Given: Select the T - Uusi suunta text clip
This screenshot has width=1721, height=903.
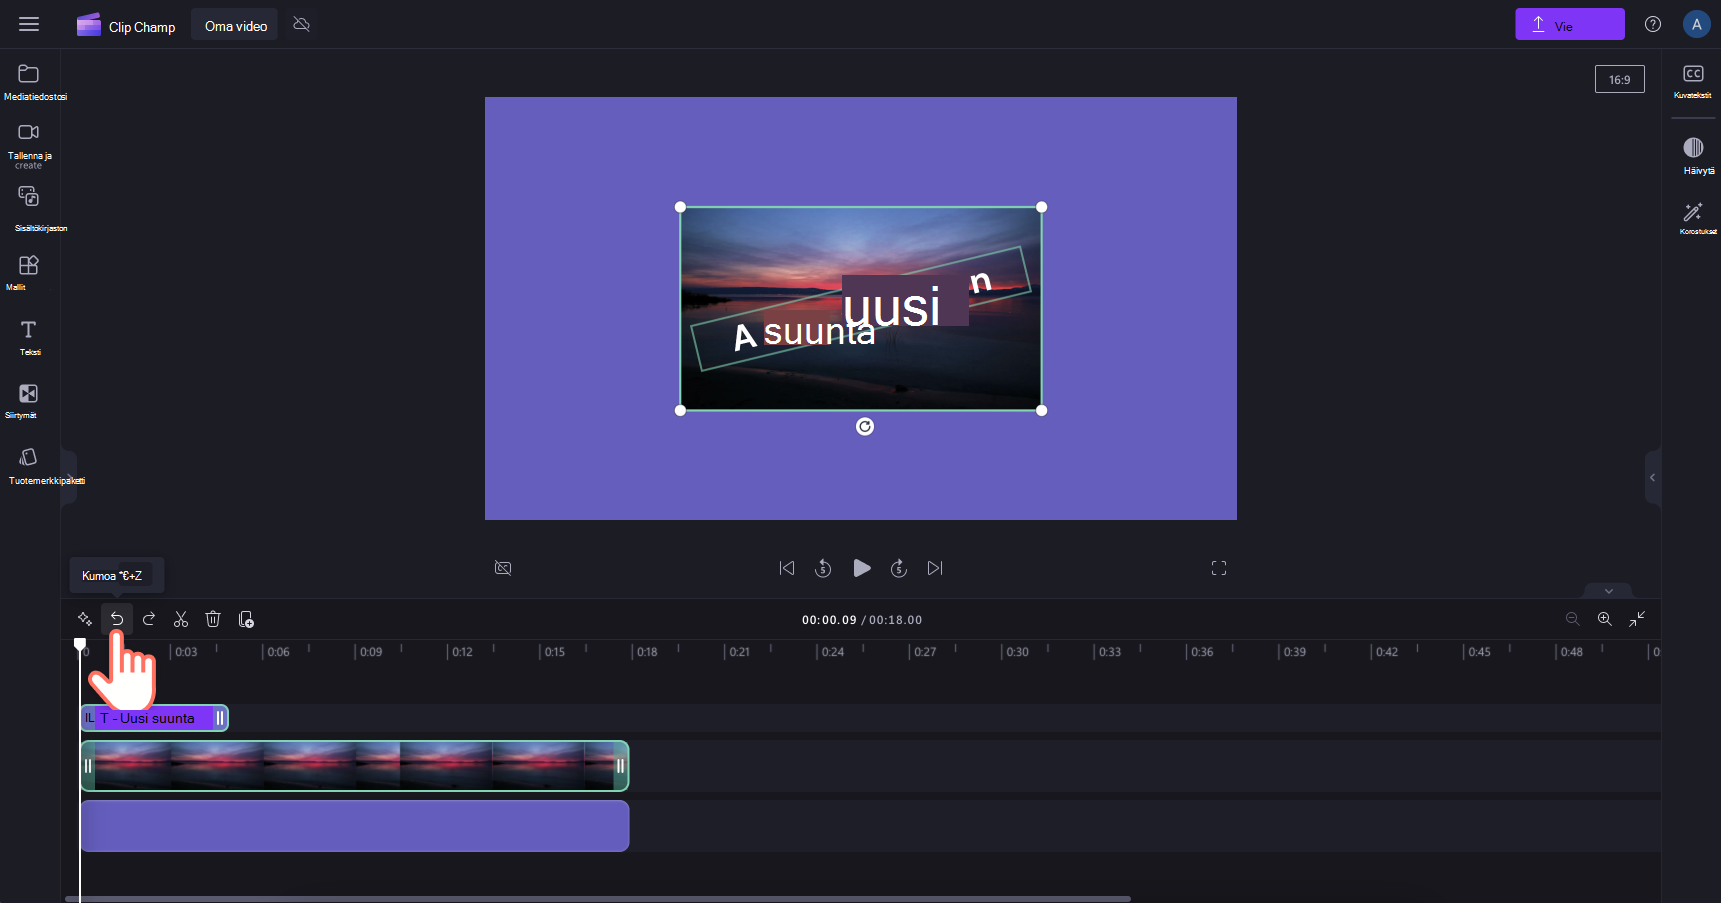Looking at the screenshot, I should pos(154,718).
